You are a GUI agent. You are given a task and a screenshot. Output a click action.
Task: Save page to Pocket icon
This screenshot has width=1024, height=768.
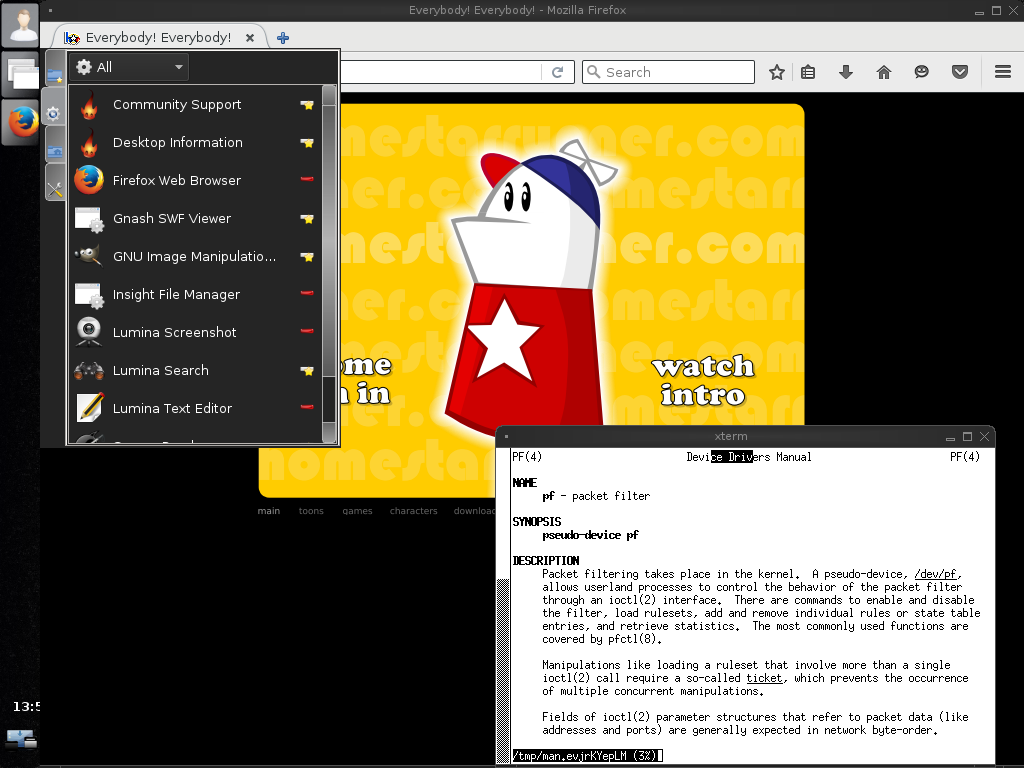click(959, 72)
